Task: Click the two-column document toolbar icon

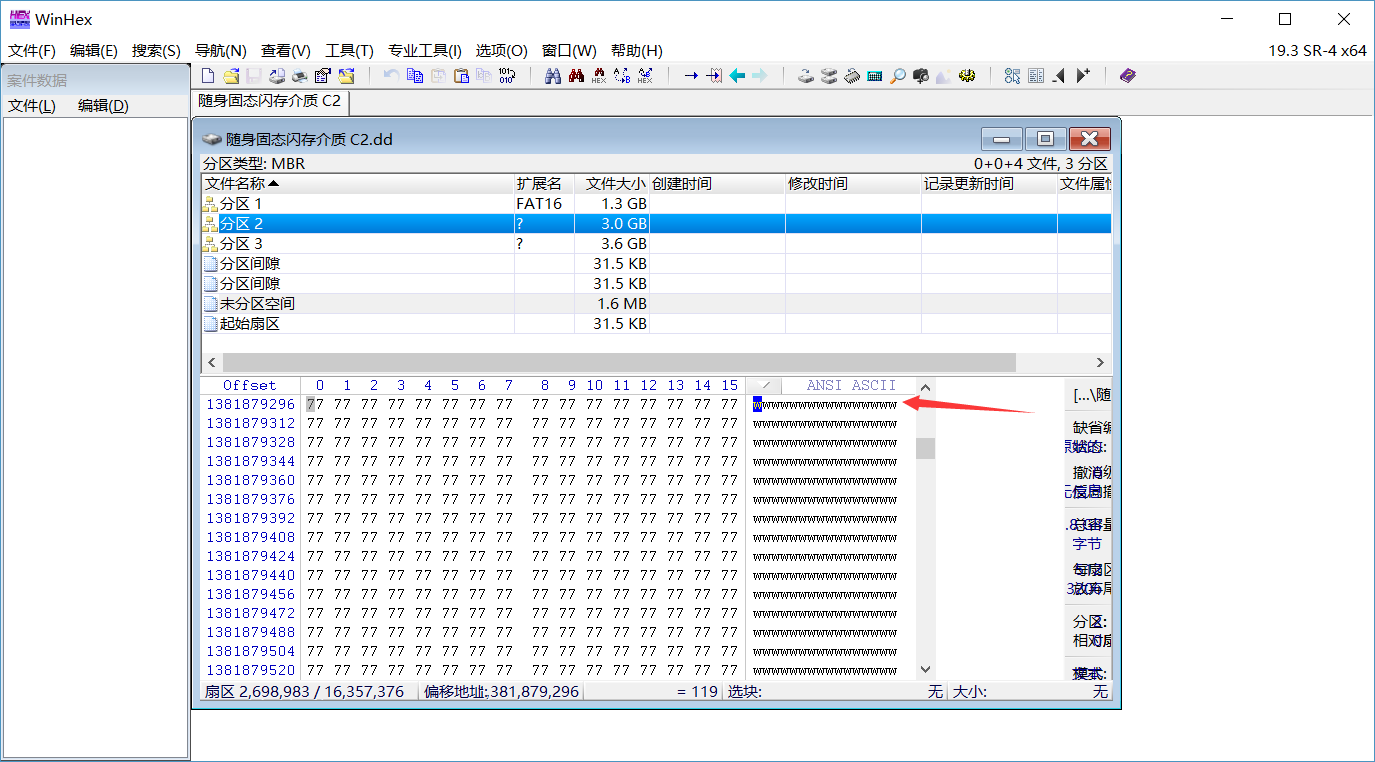Action: pos(1035,75)
